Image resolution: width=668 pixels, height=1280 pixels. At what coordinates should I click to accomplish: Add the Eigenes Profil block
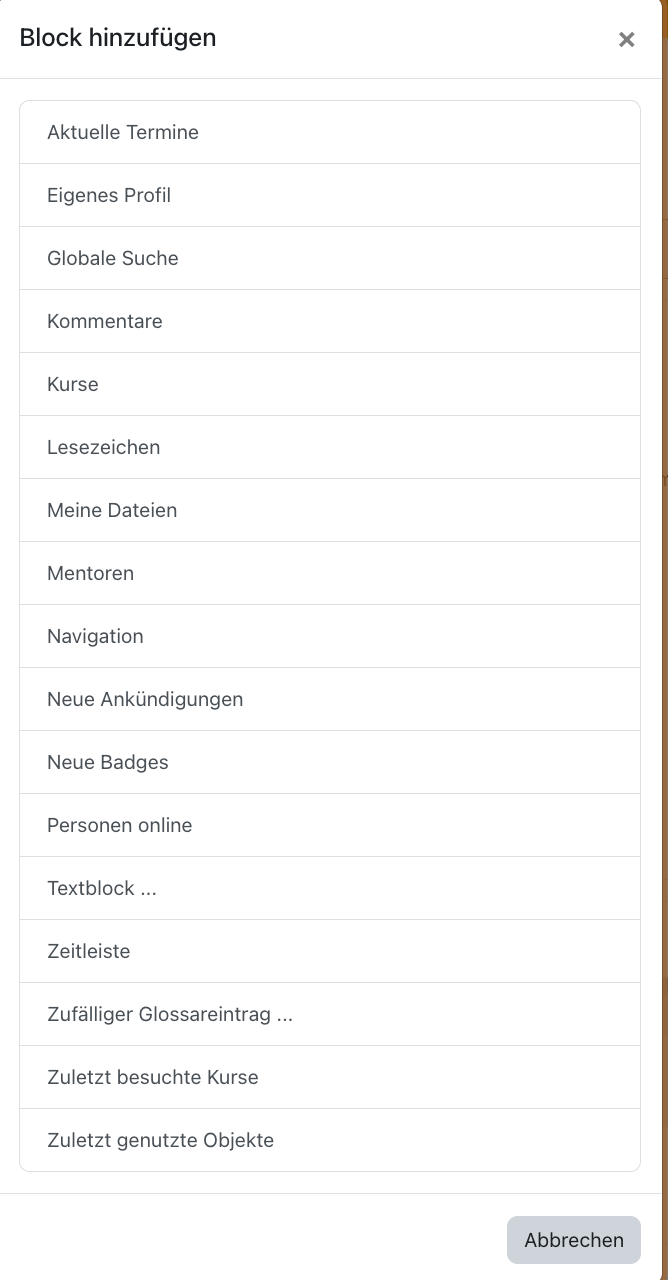click(330, 195)
